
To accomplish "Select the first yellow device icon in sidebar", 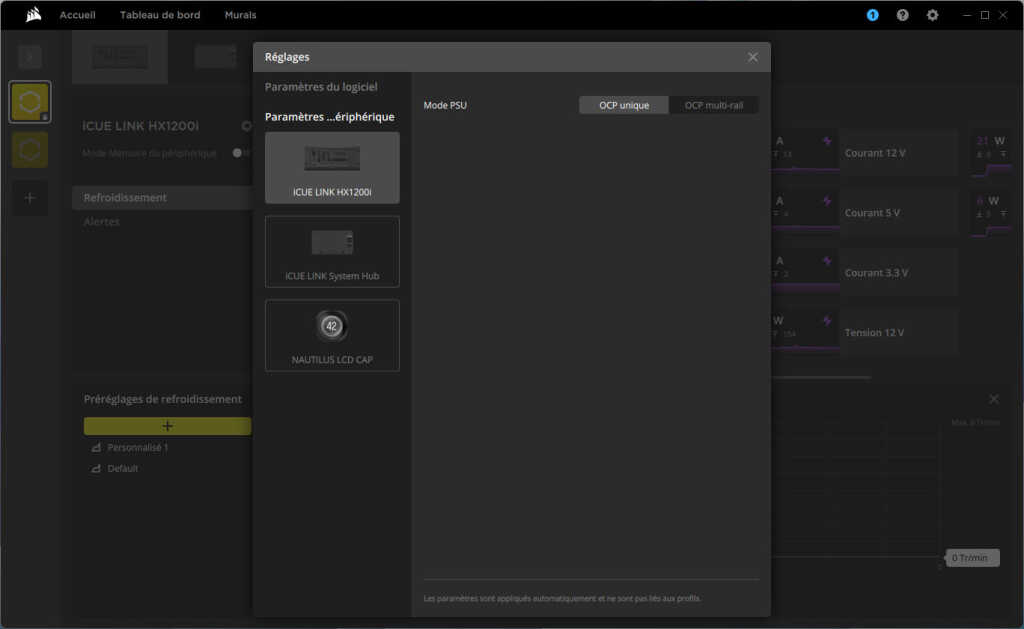I will [x=29, y=102].
